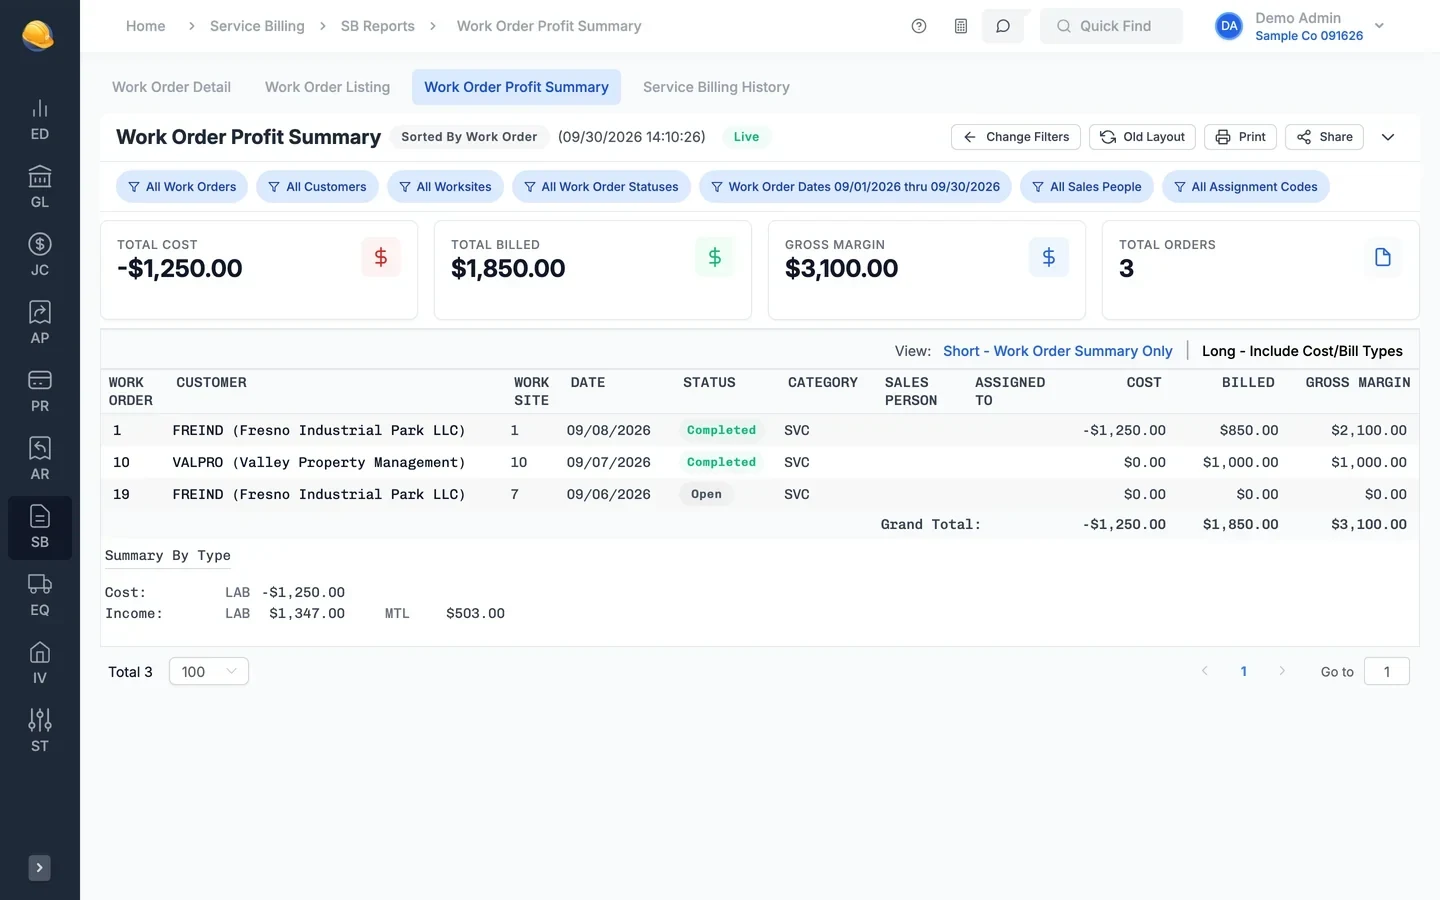Image resolution: width=1440 pixels, height=900 pixels.
Task: Expand the sidebar with arrow button
Action: pos(40,868)
